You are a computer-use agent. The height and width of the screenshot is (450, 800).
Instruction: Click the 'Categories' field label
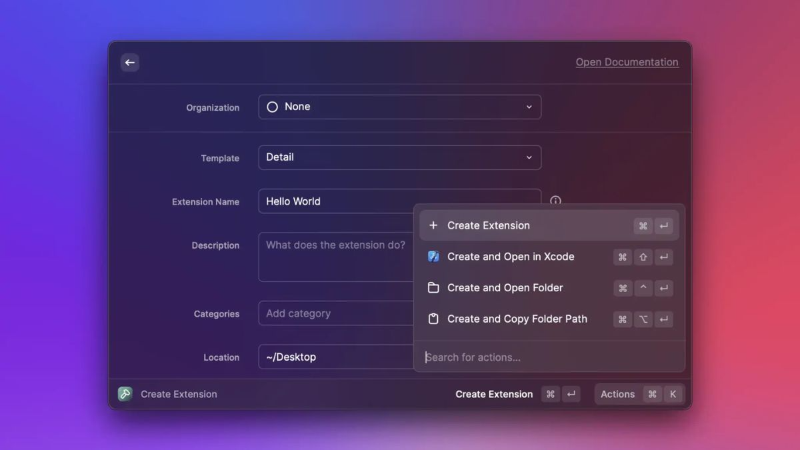click(x=216, y=314)
